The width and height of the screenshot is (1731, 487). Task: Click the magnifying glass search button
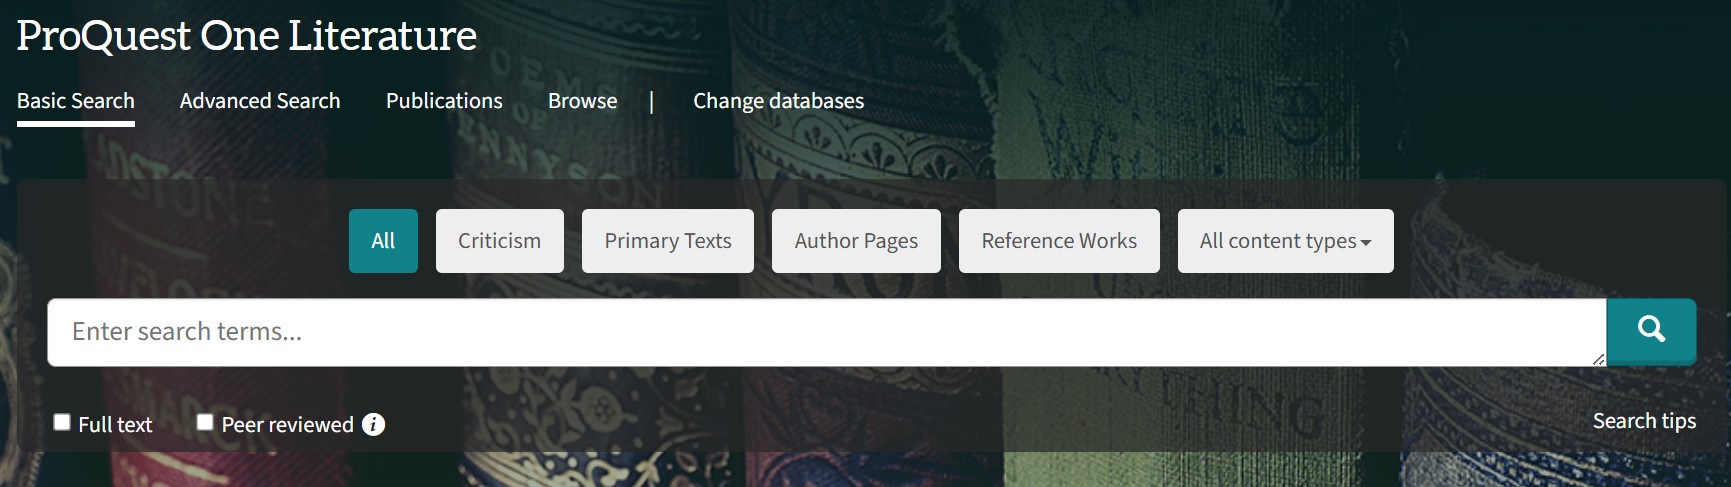(x=1651, y=331)
